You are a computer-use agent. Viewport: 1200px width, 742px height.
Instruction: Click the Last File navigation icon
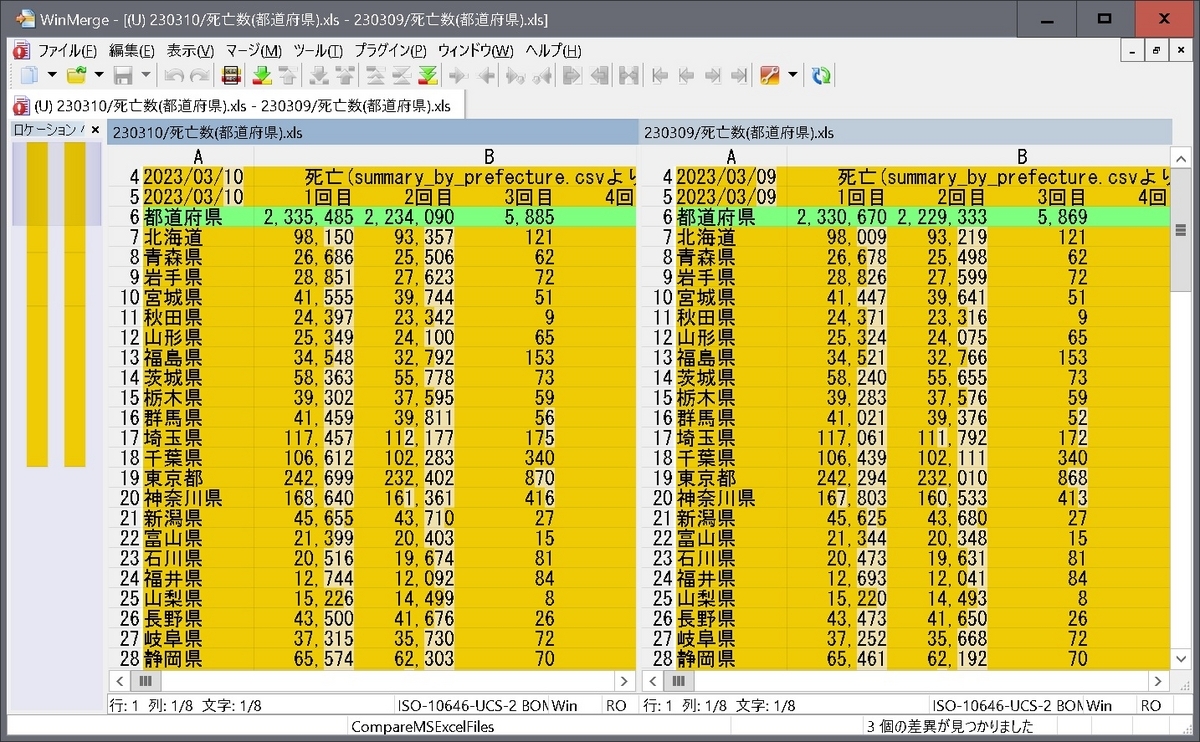(739, 75)
